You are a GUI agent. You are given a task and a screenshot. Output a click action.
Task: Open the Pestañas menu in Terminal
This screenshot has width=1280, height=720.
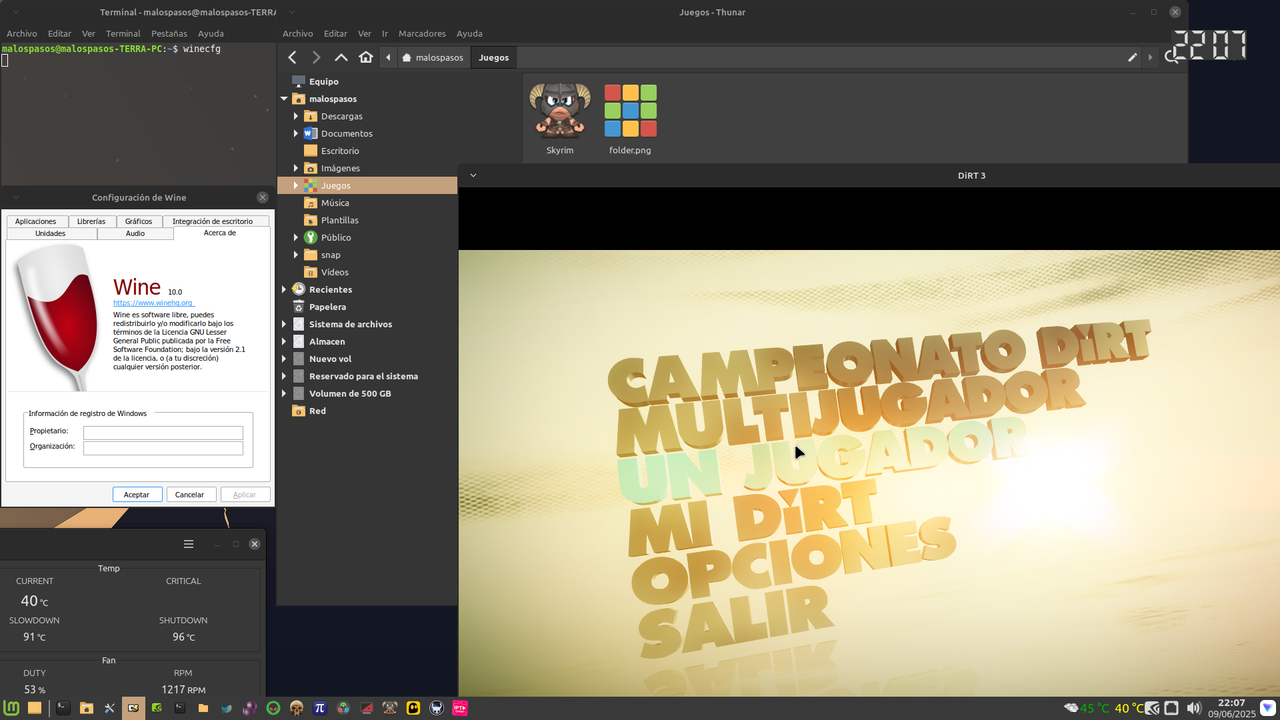click(x=169, y=33)
